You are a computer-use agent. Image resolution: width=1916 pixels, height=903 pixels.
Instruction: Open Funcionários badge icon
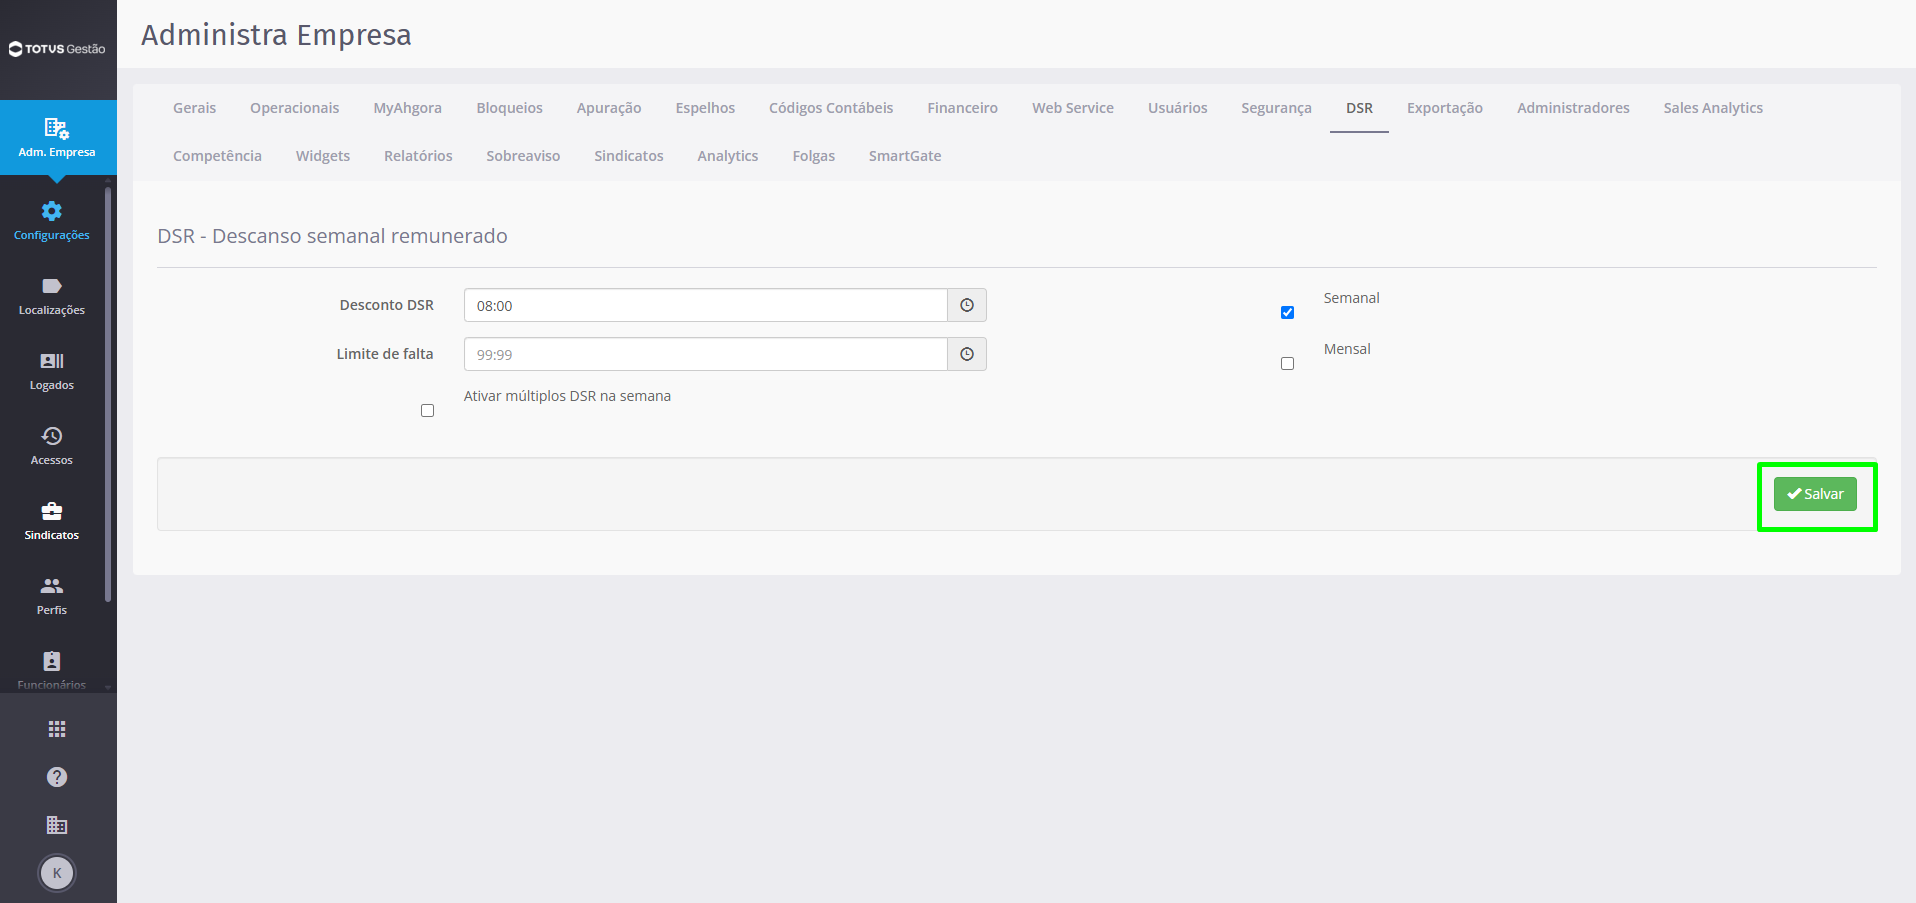coord(52,661)
